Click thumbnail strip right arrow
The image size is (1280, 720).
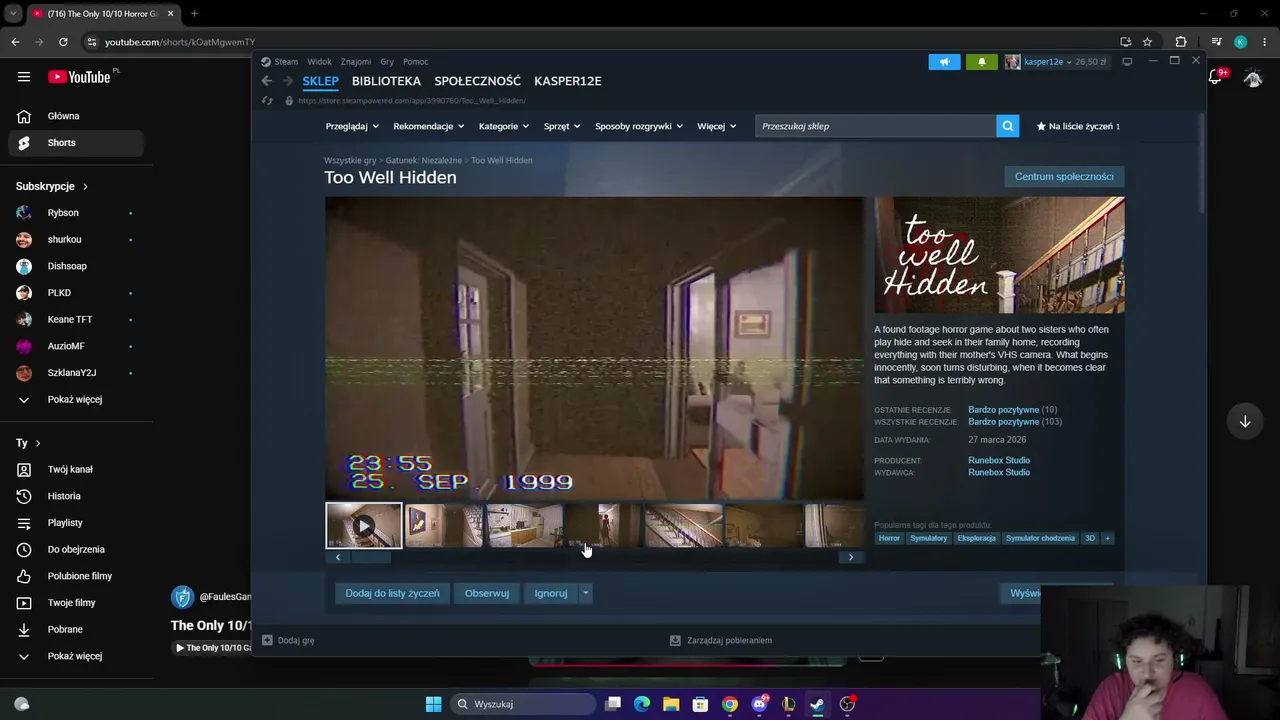(851, 557)
